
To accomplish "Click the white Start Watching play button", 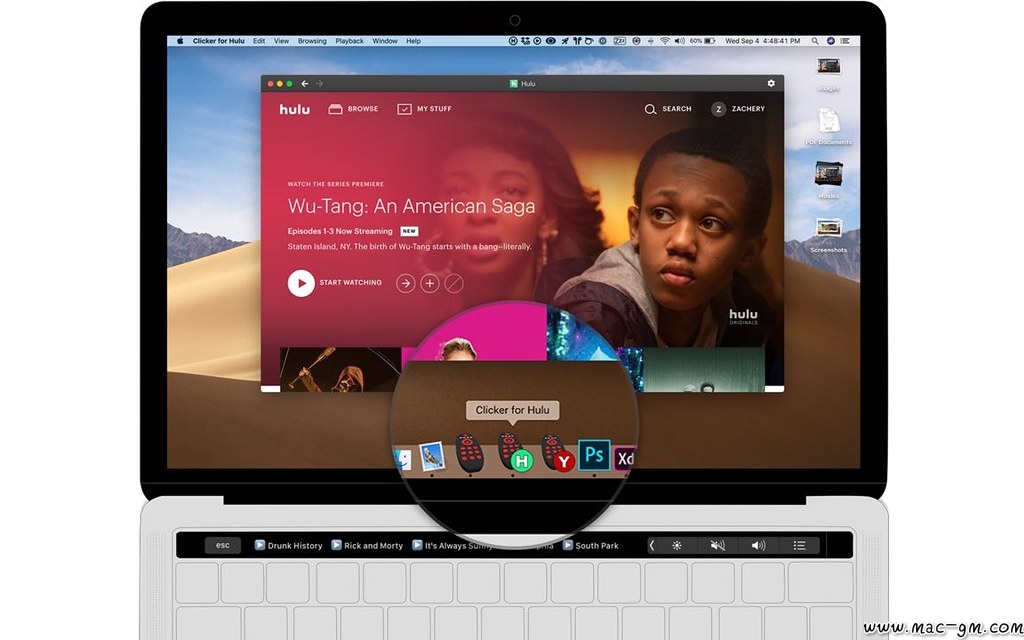I will click(x=301, y=283).
